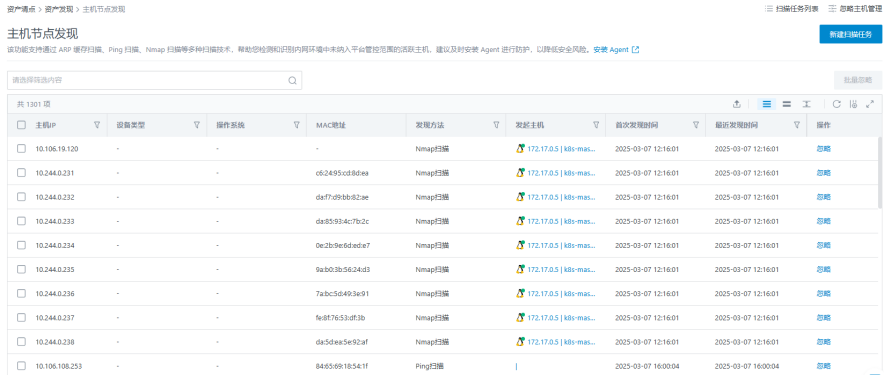Image resolution: width=884 pixels, height=375 pixels.
Task: Click the Linux penguin icon in the 10.244.0.235 row
Action: click(x=520, y=270)
